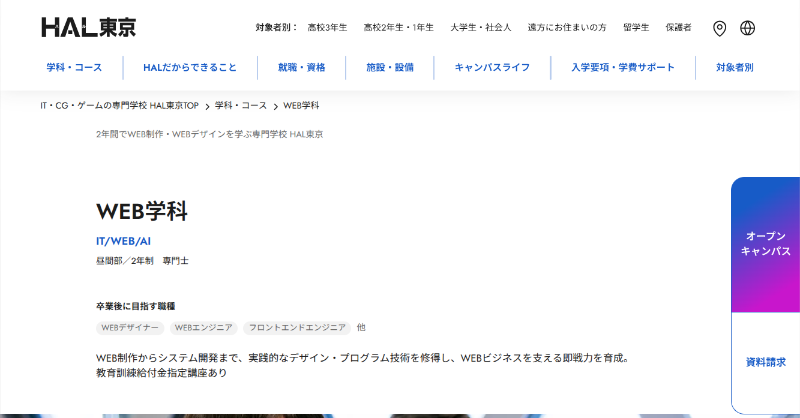Open the 施設・設備 menu

click(390, 67)
